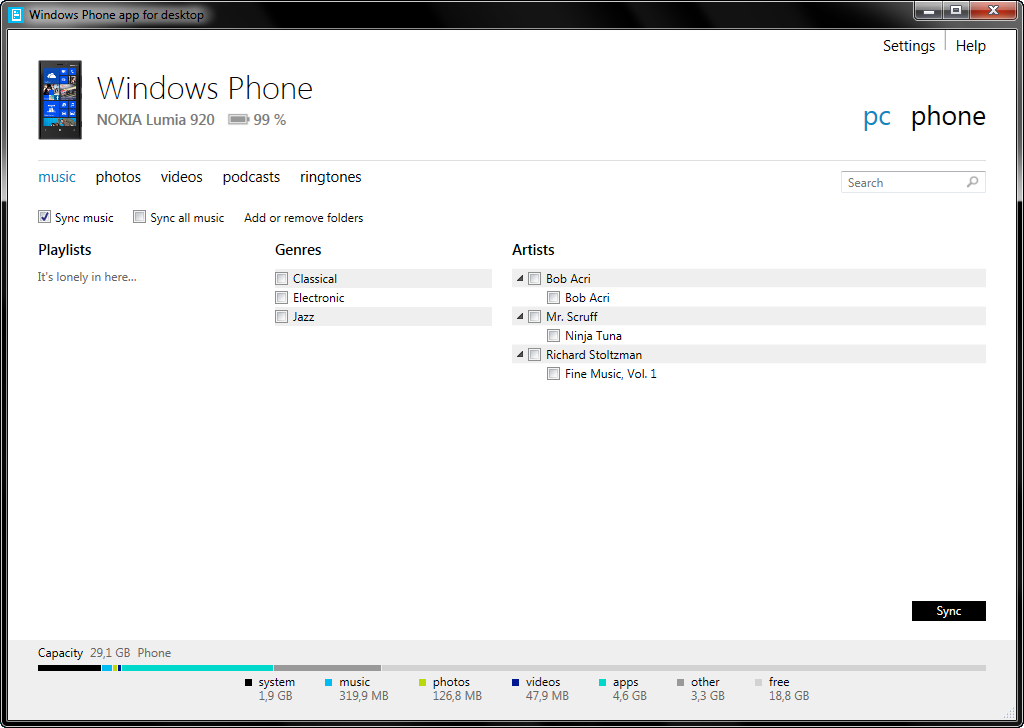The image size is (1024, 728).
Task: Click the black system legend square
Action: 248,682
